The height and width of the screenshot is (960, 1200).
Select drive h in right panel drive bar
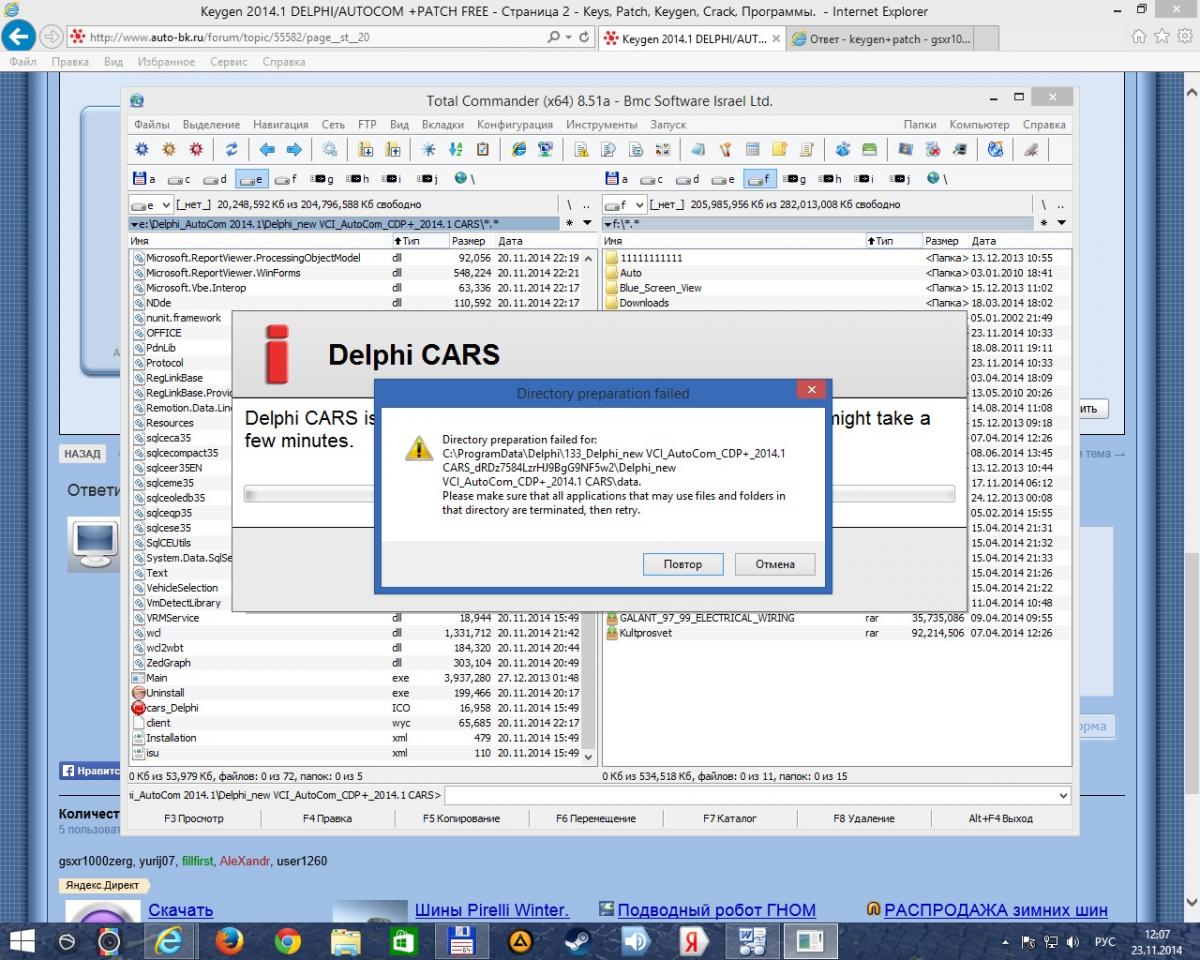click(830, 179)
